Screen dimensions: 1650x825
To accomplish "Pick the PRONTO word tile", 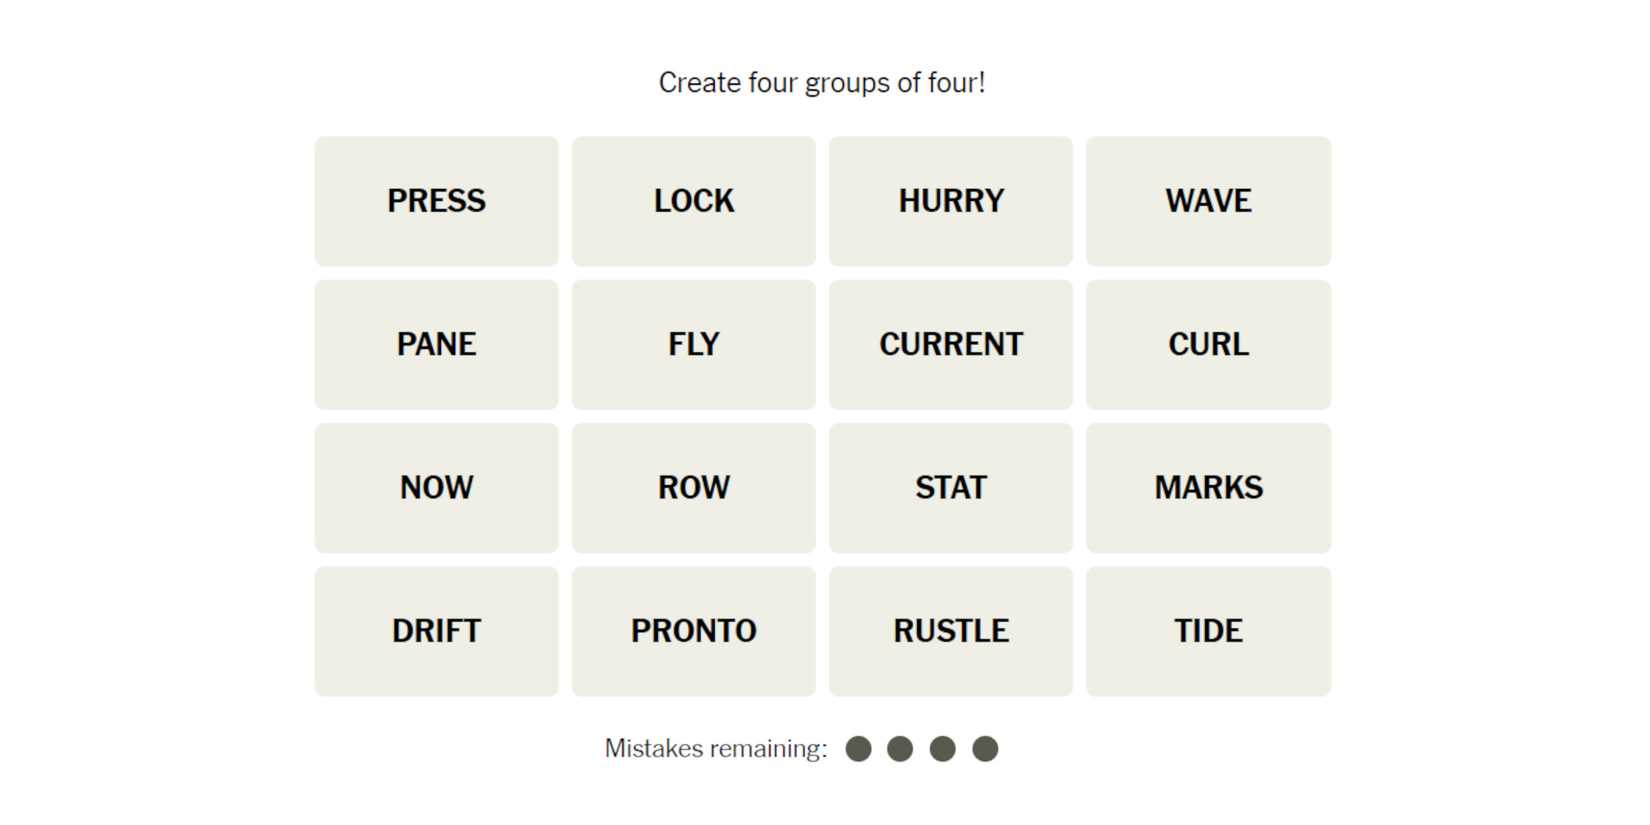I will [693, 631].
